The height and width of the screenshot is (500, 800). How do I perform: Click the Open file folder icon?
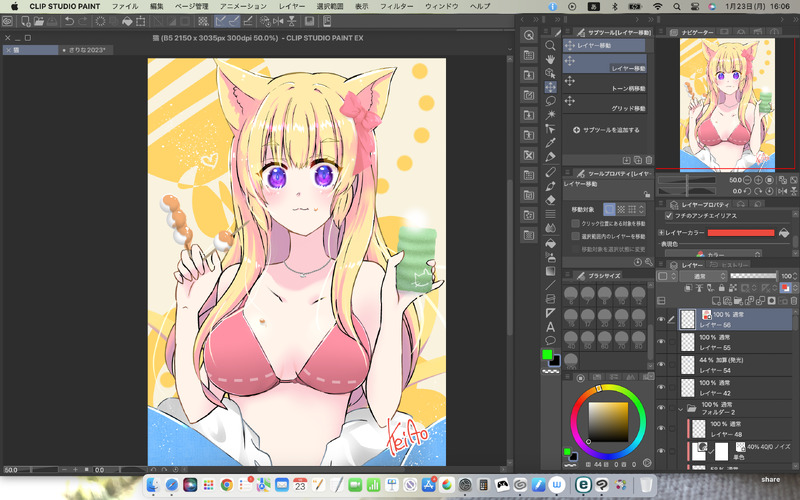pos(39,21)
